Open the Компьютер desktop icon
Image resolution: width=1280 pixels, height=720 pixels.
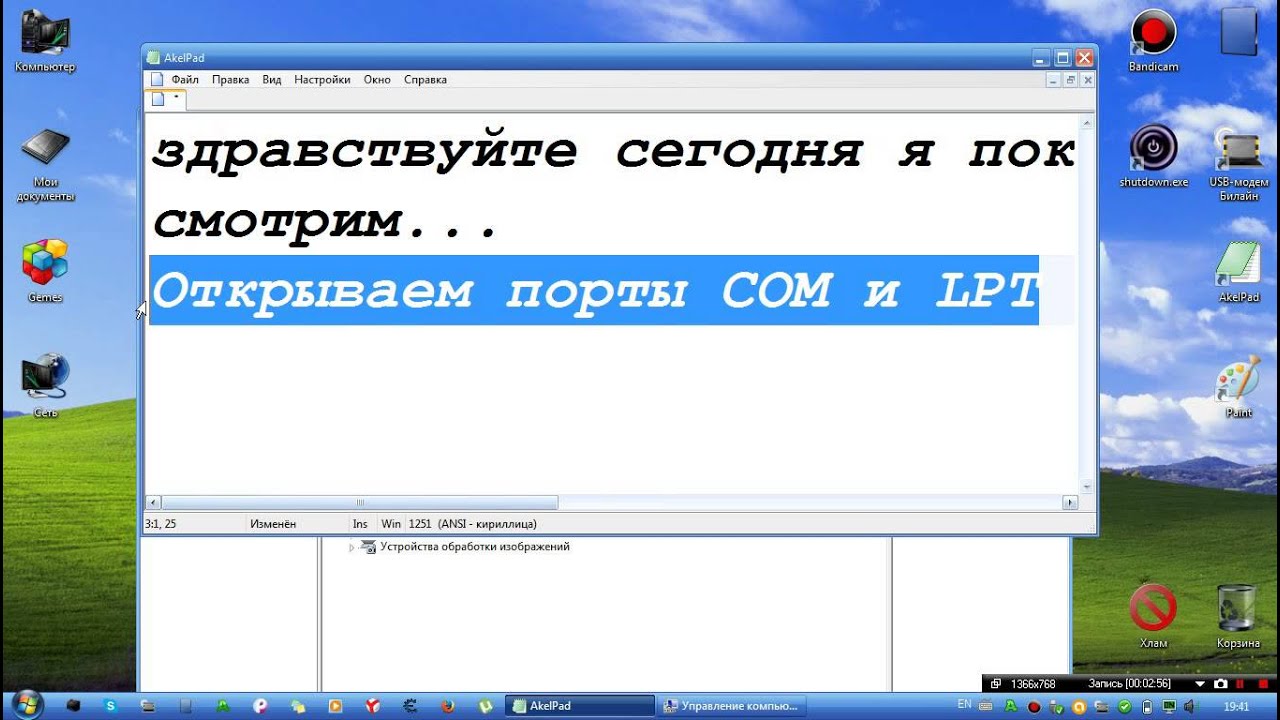pyautogui.click(x=45, y=42)
